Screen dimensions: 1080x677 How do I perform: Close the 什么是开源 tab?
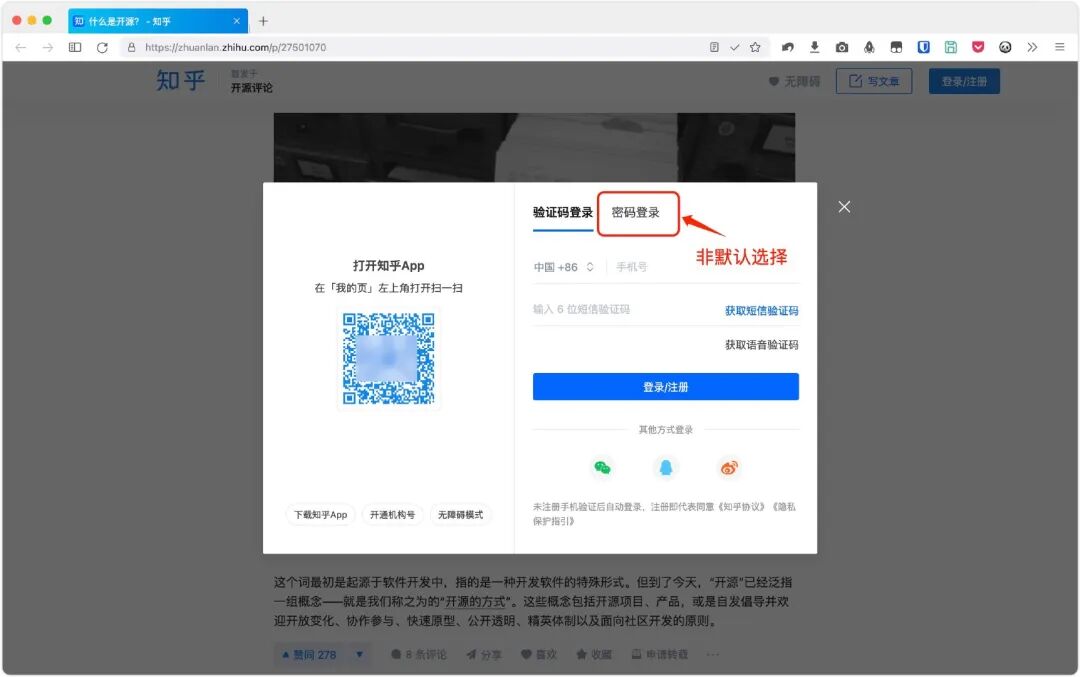pyautogui.click(x=236, y=21)
